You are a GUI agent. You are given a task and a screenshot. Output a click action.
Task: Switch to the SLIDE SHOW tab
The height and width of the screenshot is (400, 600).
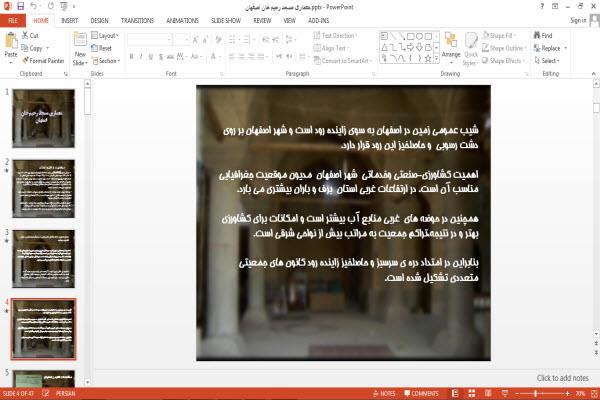point(226,20)
